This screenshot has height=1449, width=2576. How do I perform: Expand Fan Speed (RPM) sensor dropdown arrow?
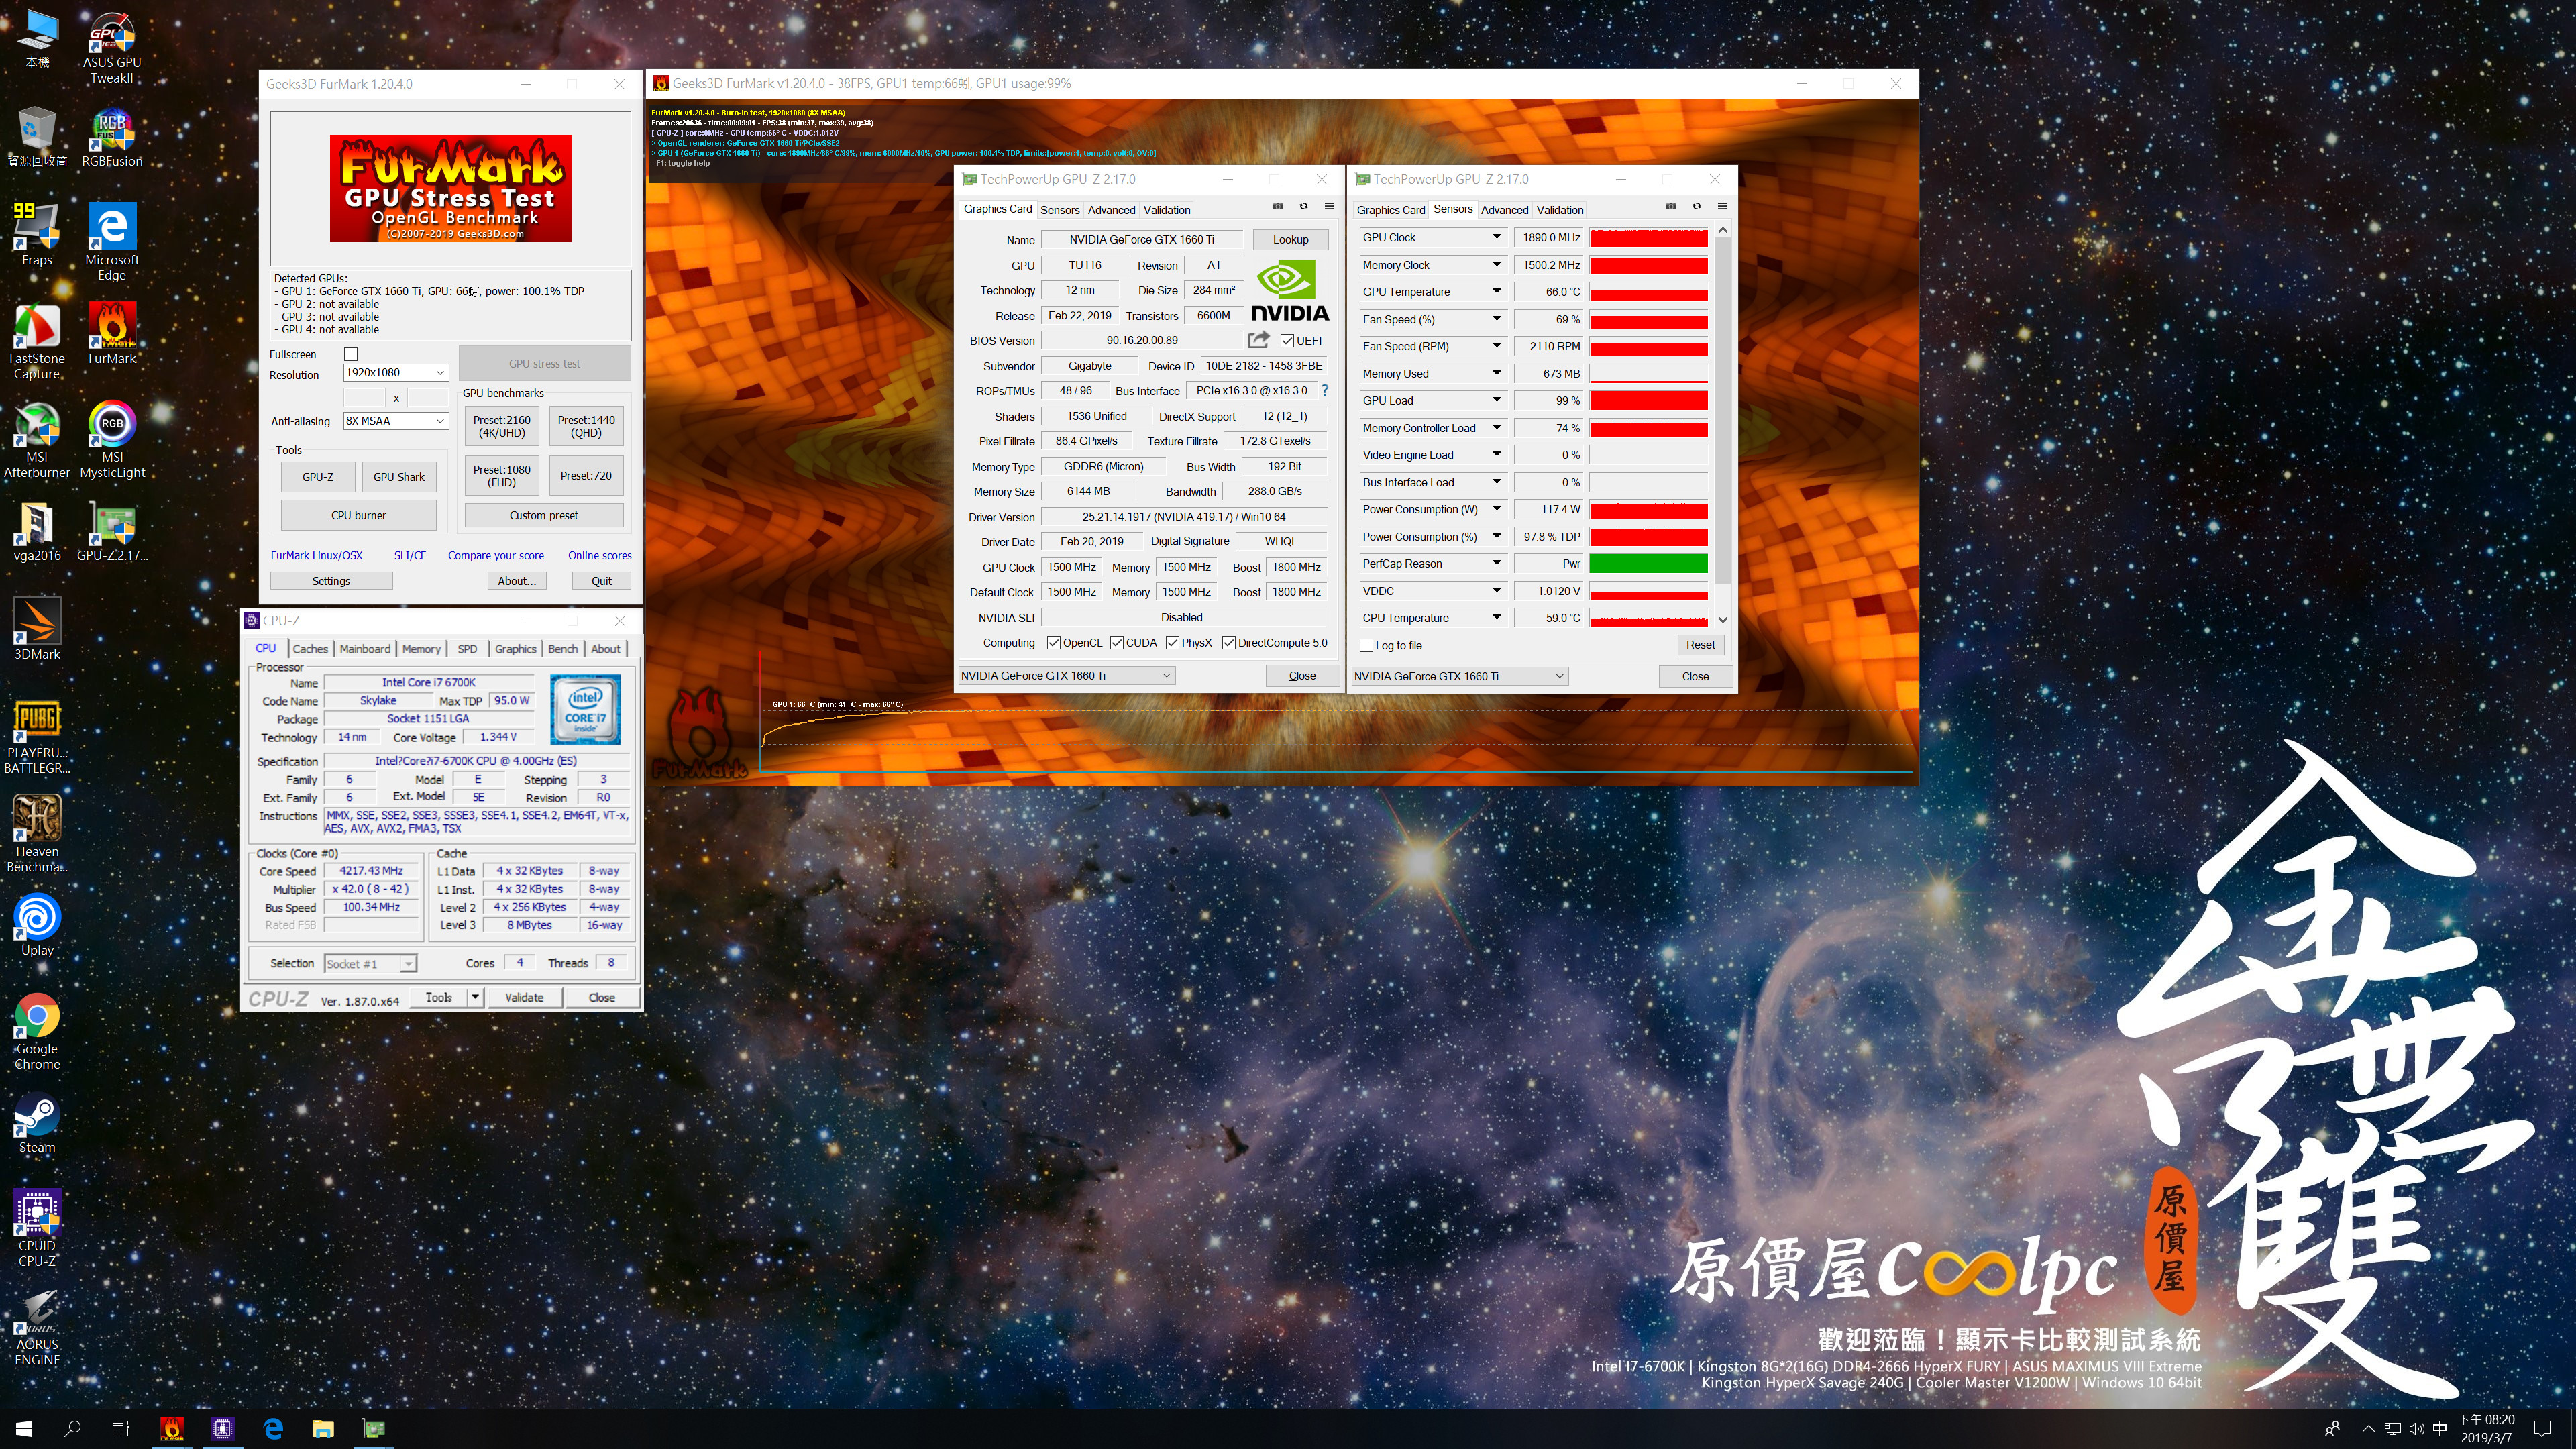coord(1496,346)
